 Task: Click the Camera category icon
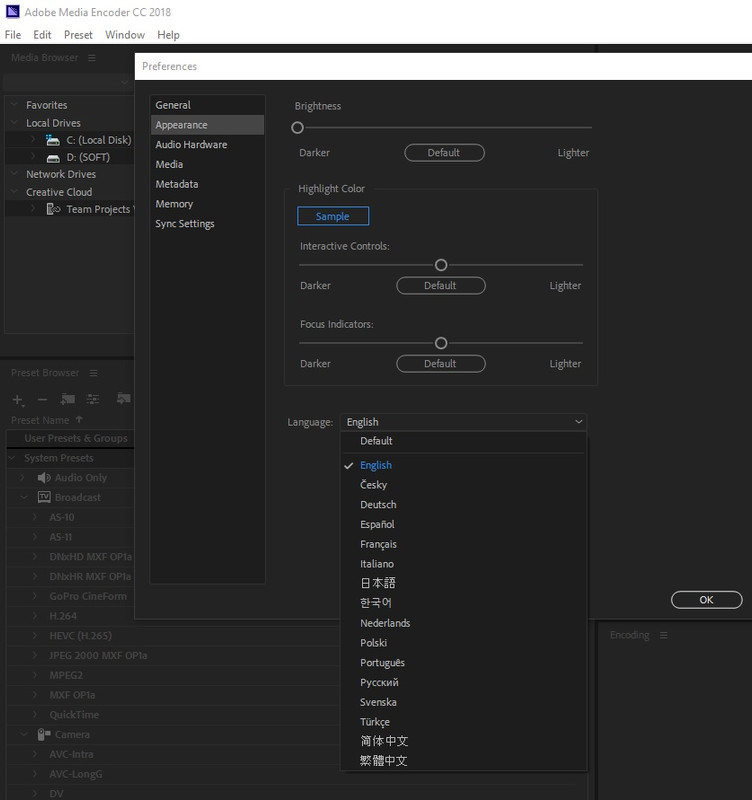pyautogui.click(x=44, y=735)
